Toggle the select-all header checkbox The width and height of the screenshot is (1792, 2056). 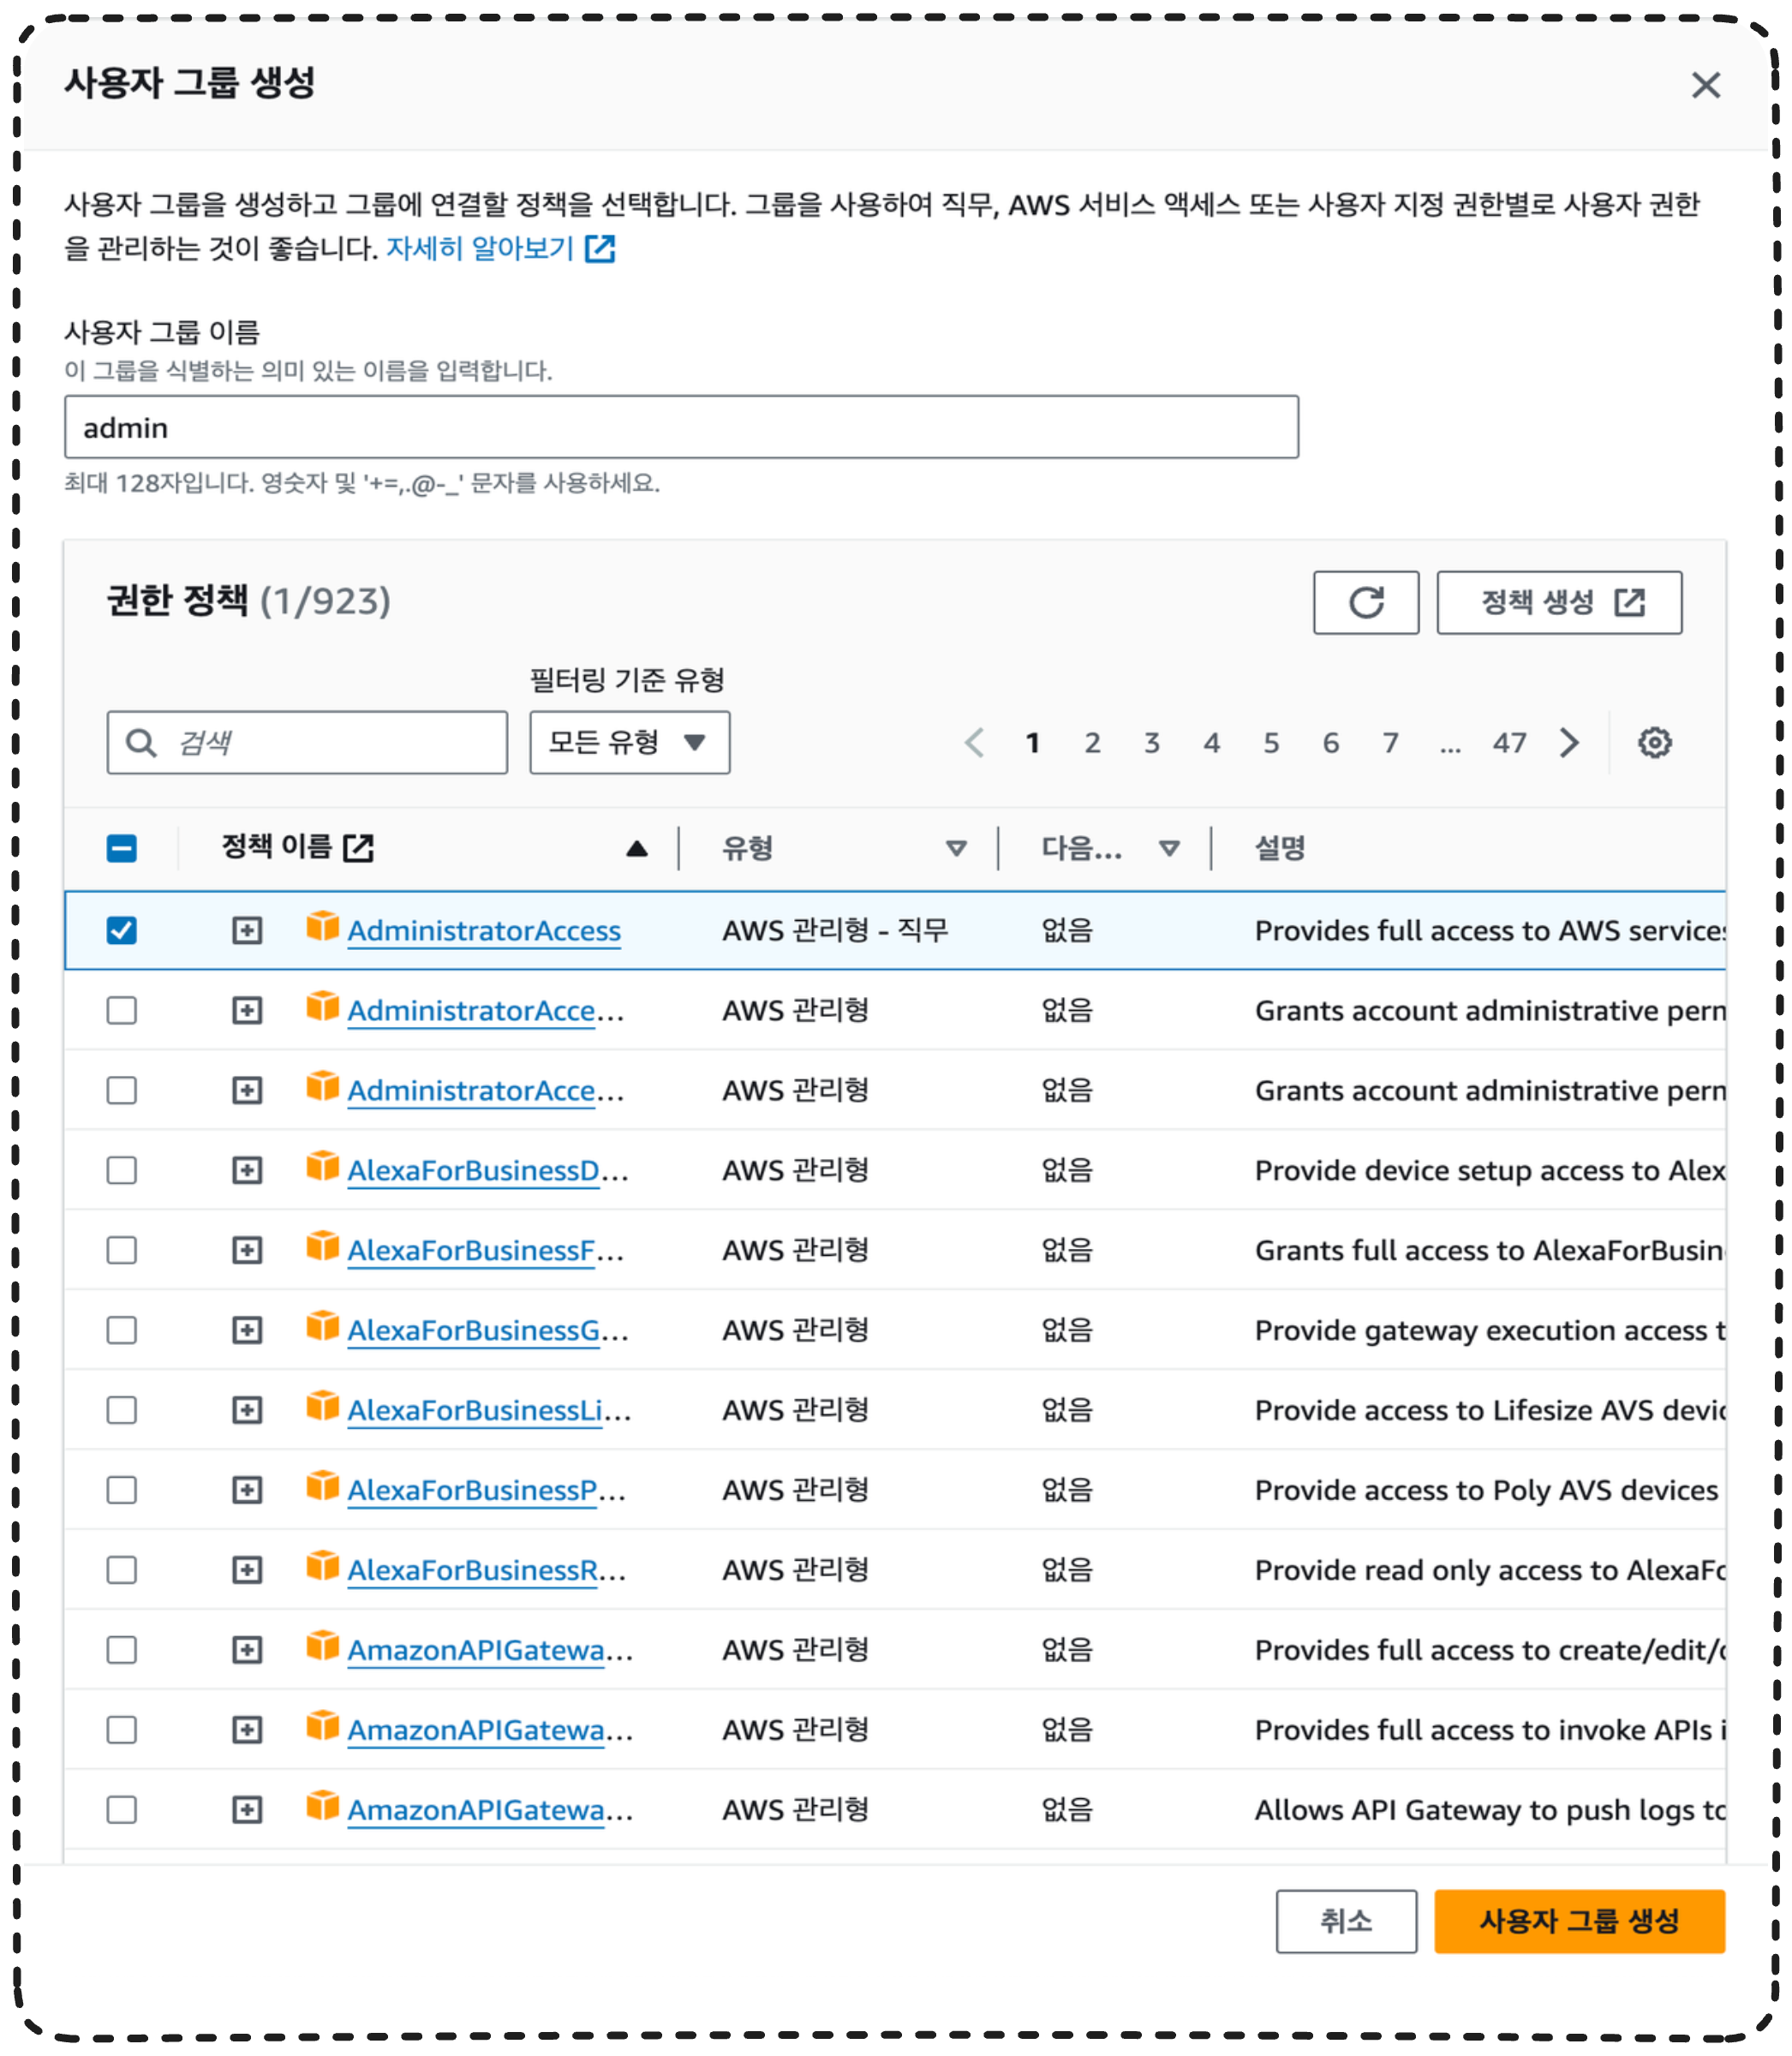[122, 848]
